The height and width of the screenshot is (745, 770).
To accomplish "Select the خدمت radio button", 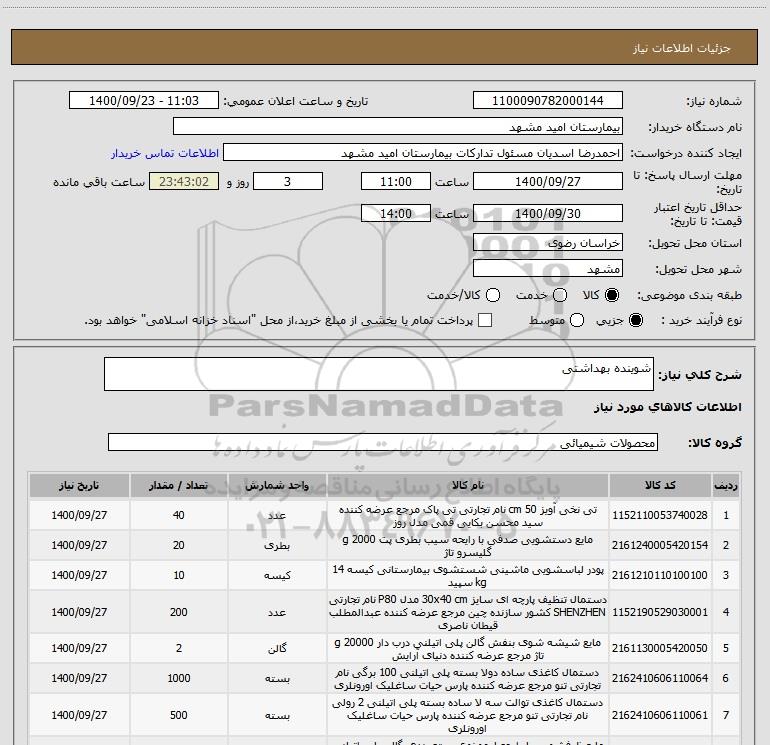I will point(560,295).
